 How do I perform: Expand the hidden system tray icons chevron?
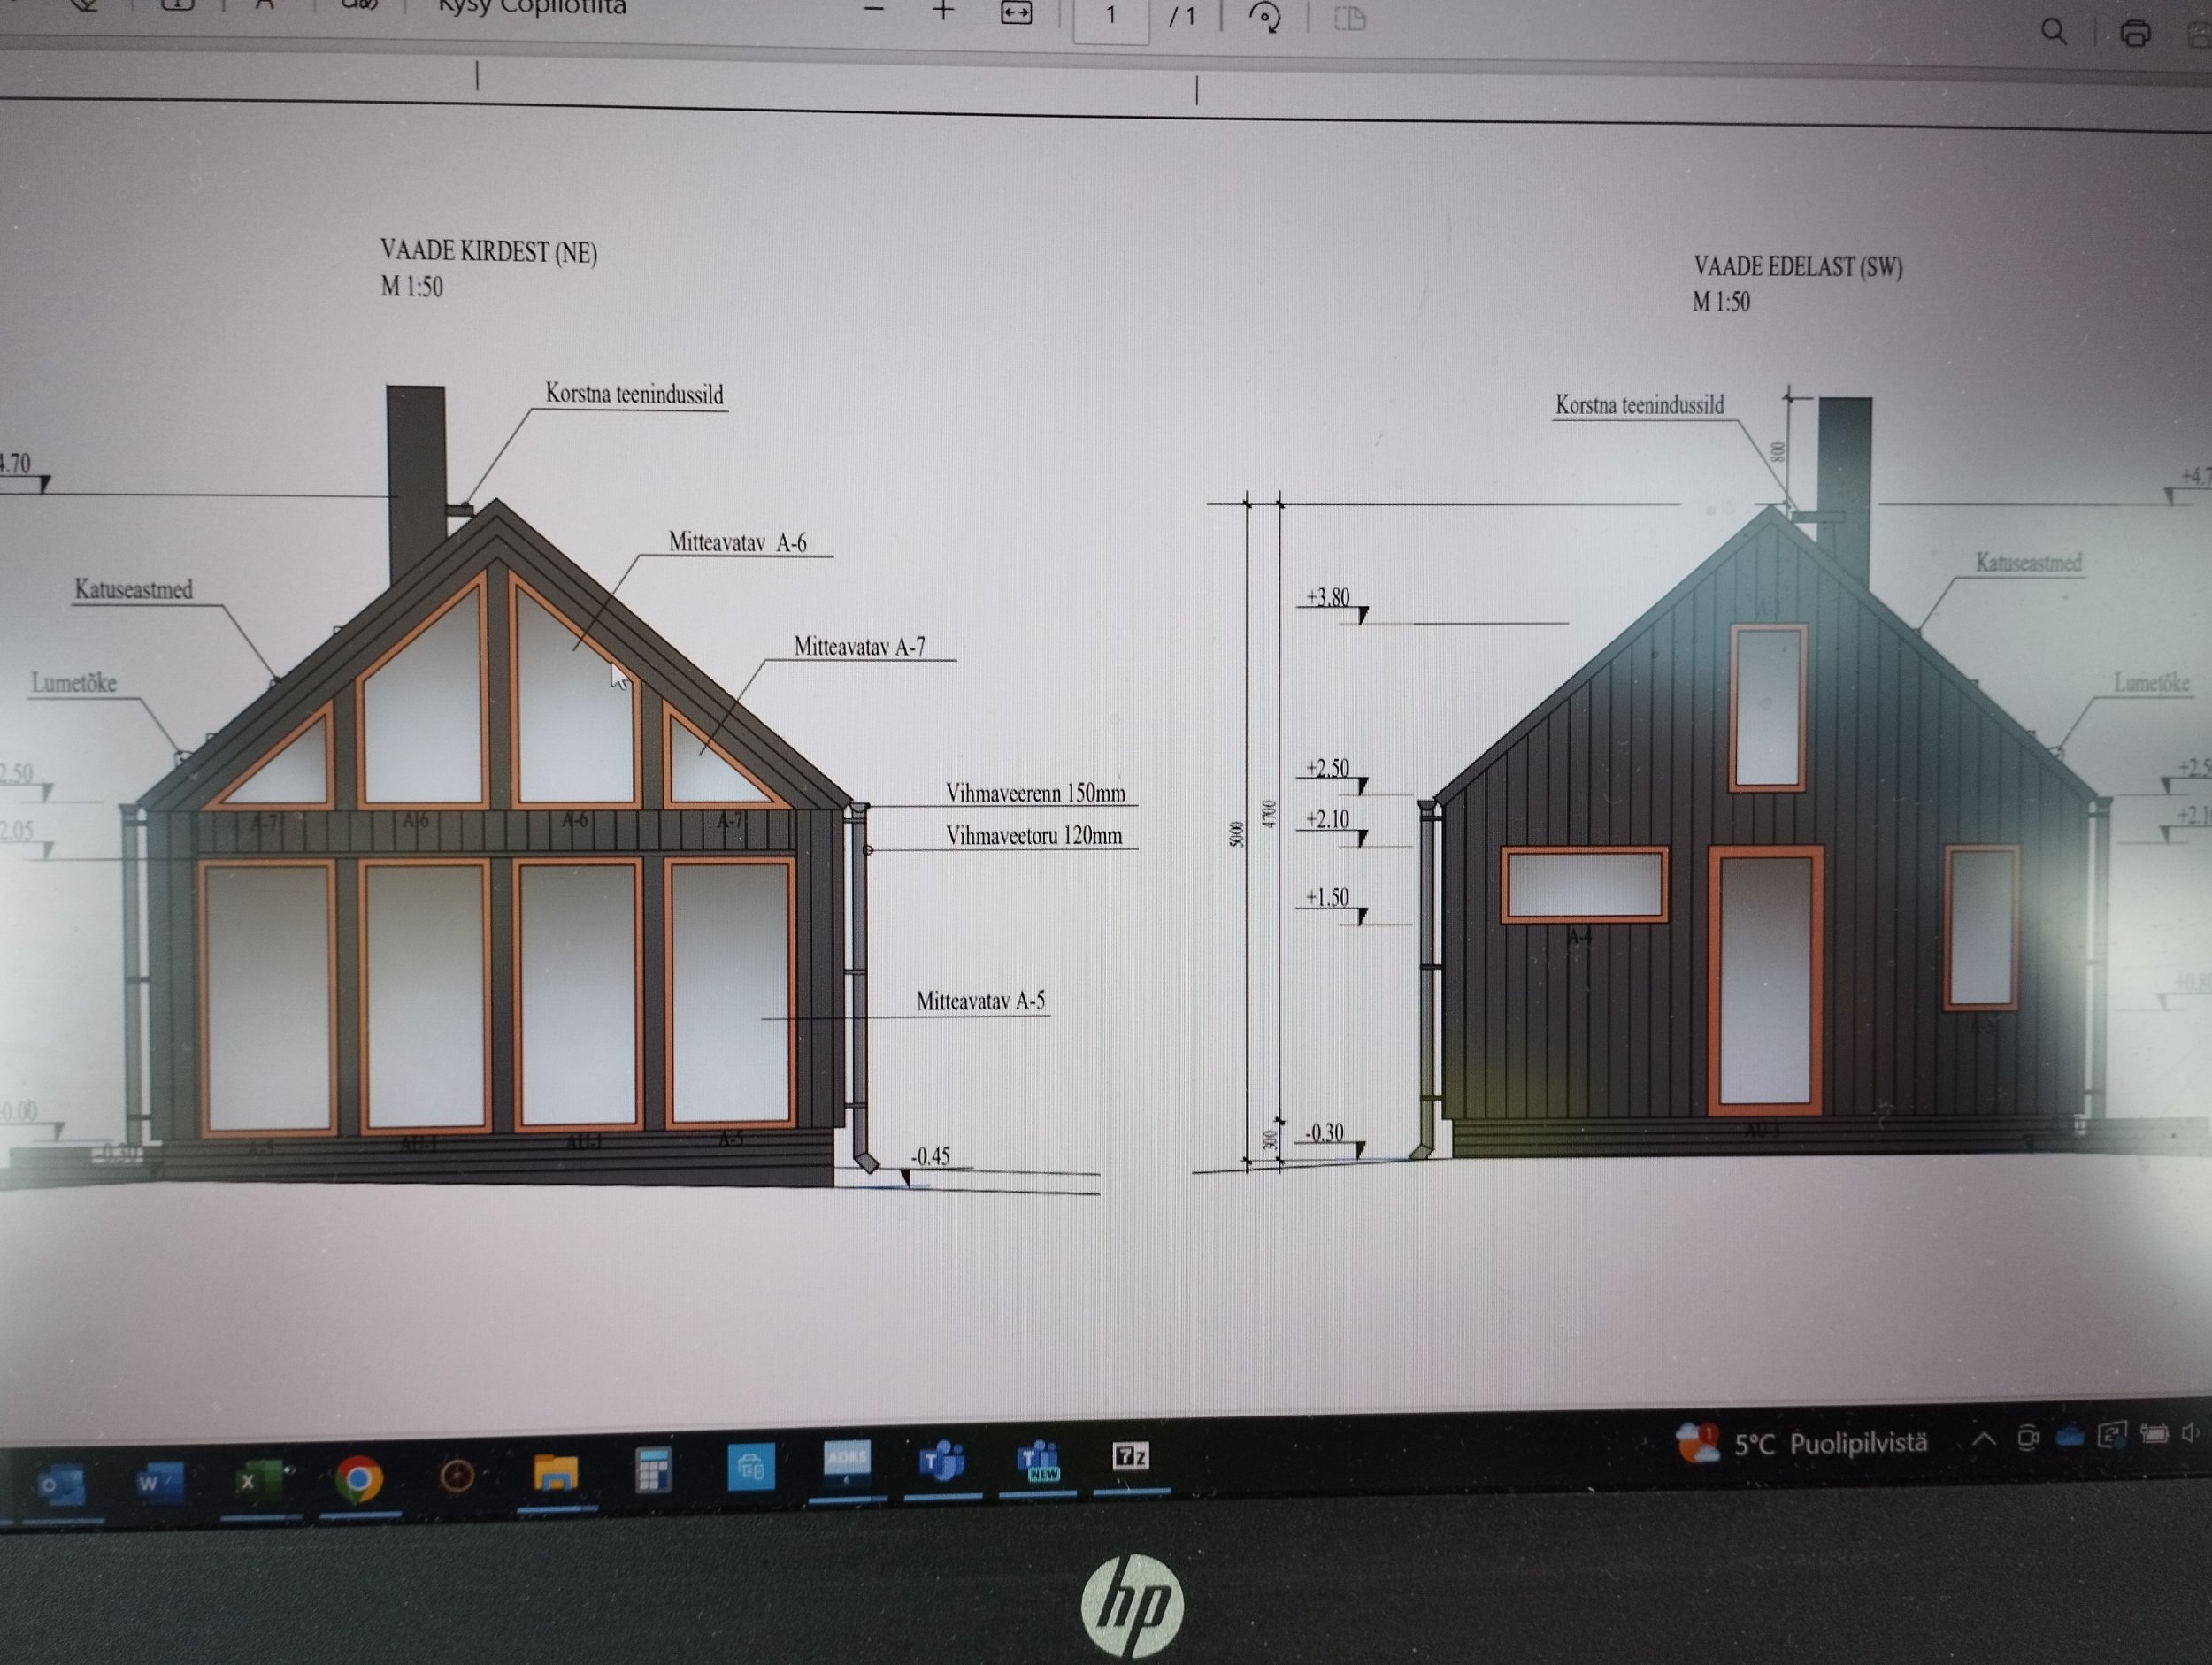[1984, 1440]
